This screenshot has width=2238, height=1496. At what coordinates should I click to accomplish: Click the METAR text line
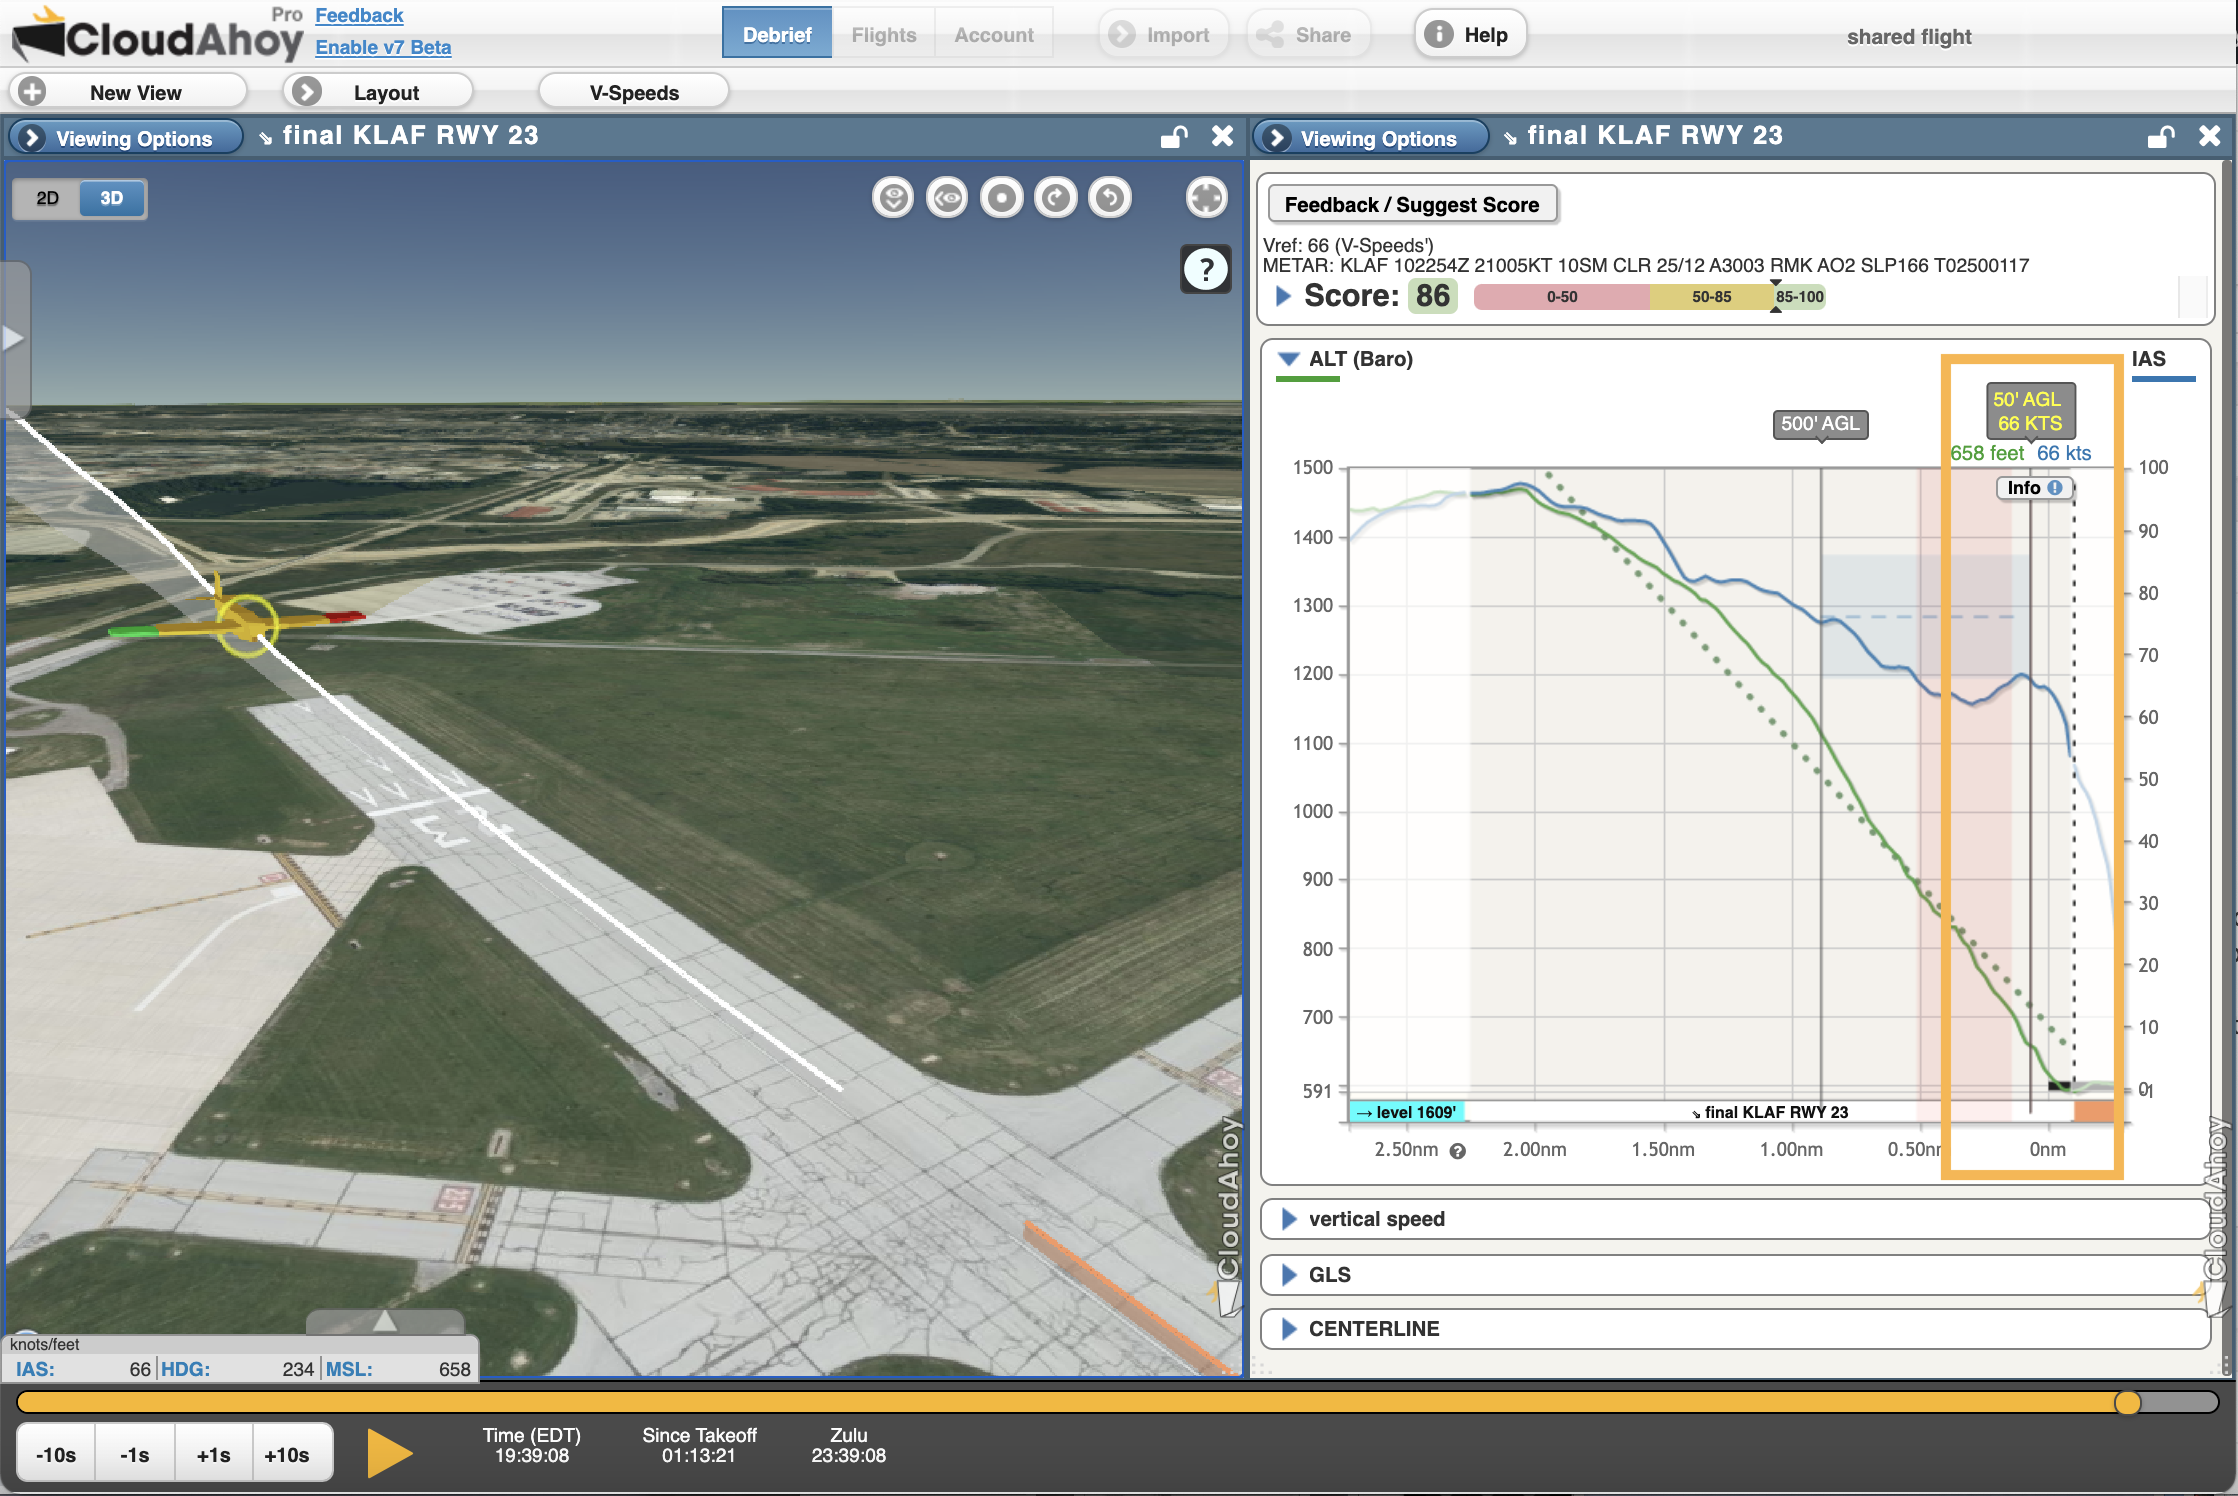click(x=1646, y=266)
